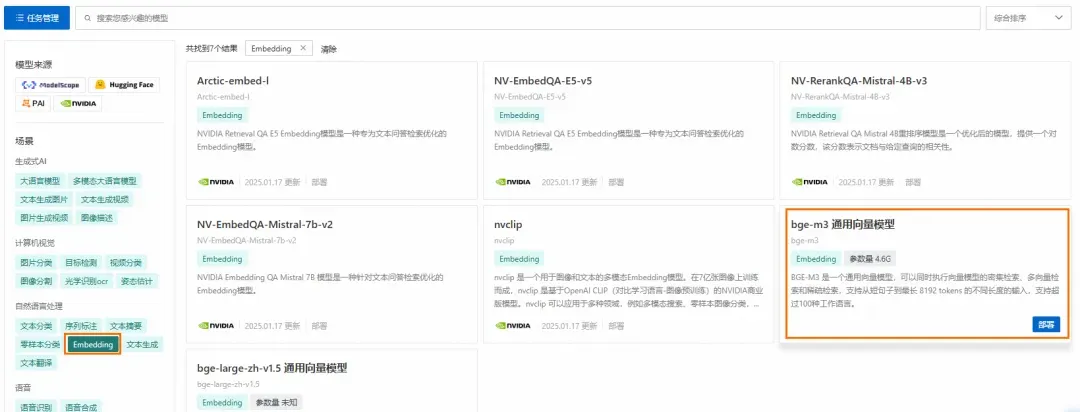
Task: Filter by the PAI source logo
Action: (33, 103)
